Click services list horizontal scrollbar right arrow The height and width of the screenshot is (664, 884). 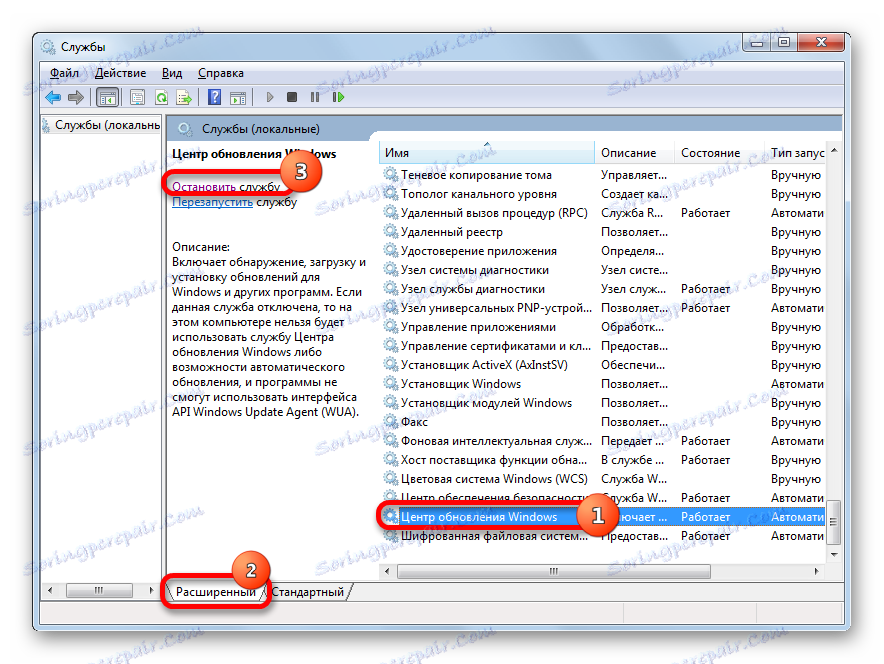[816, 571]
